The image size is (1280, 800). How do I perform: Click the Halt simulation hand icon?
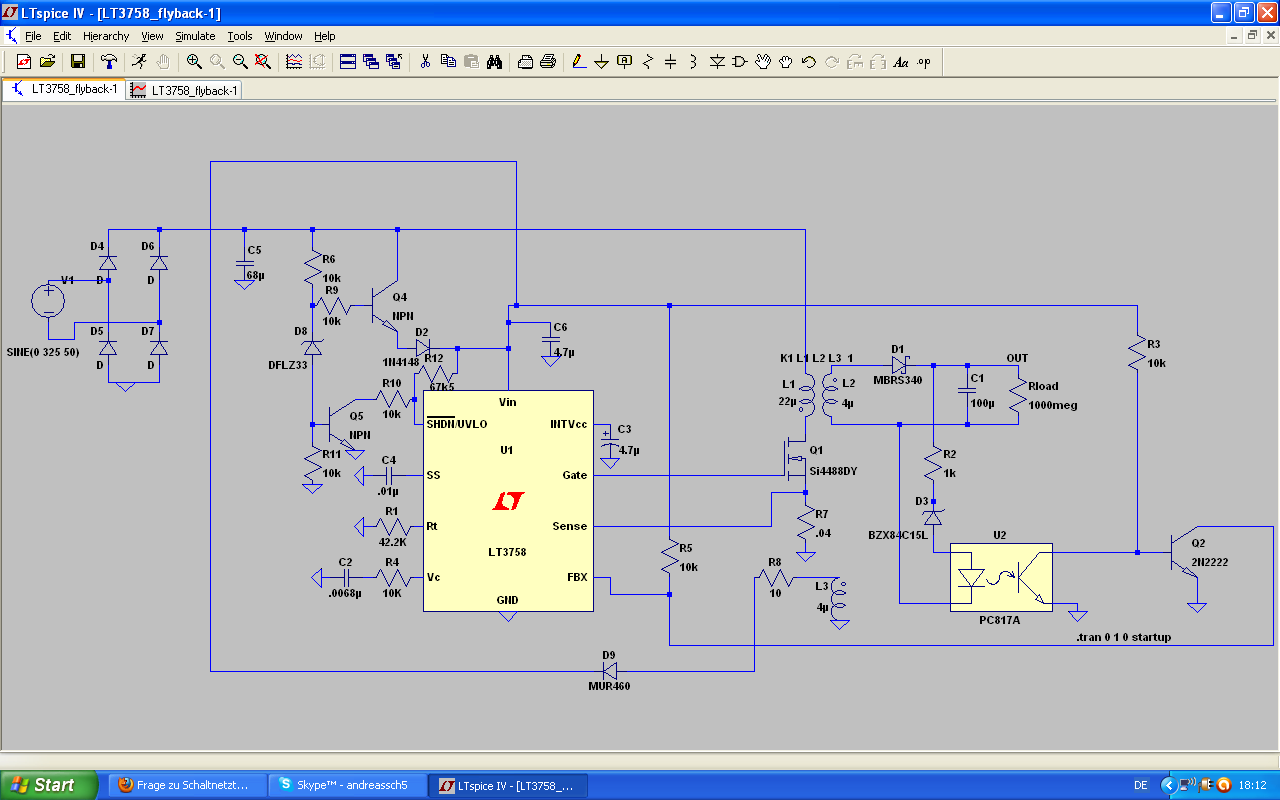[162, 62]
